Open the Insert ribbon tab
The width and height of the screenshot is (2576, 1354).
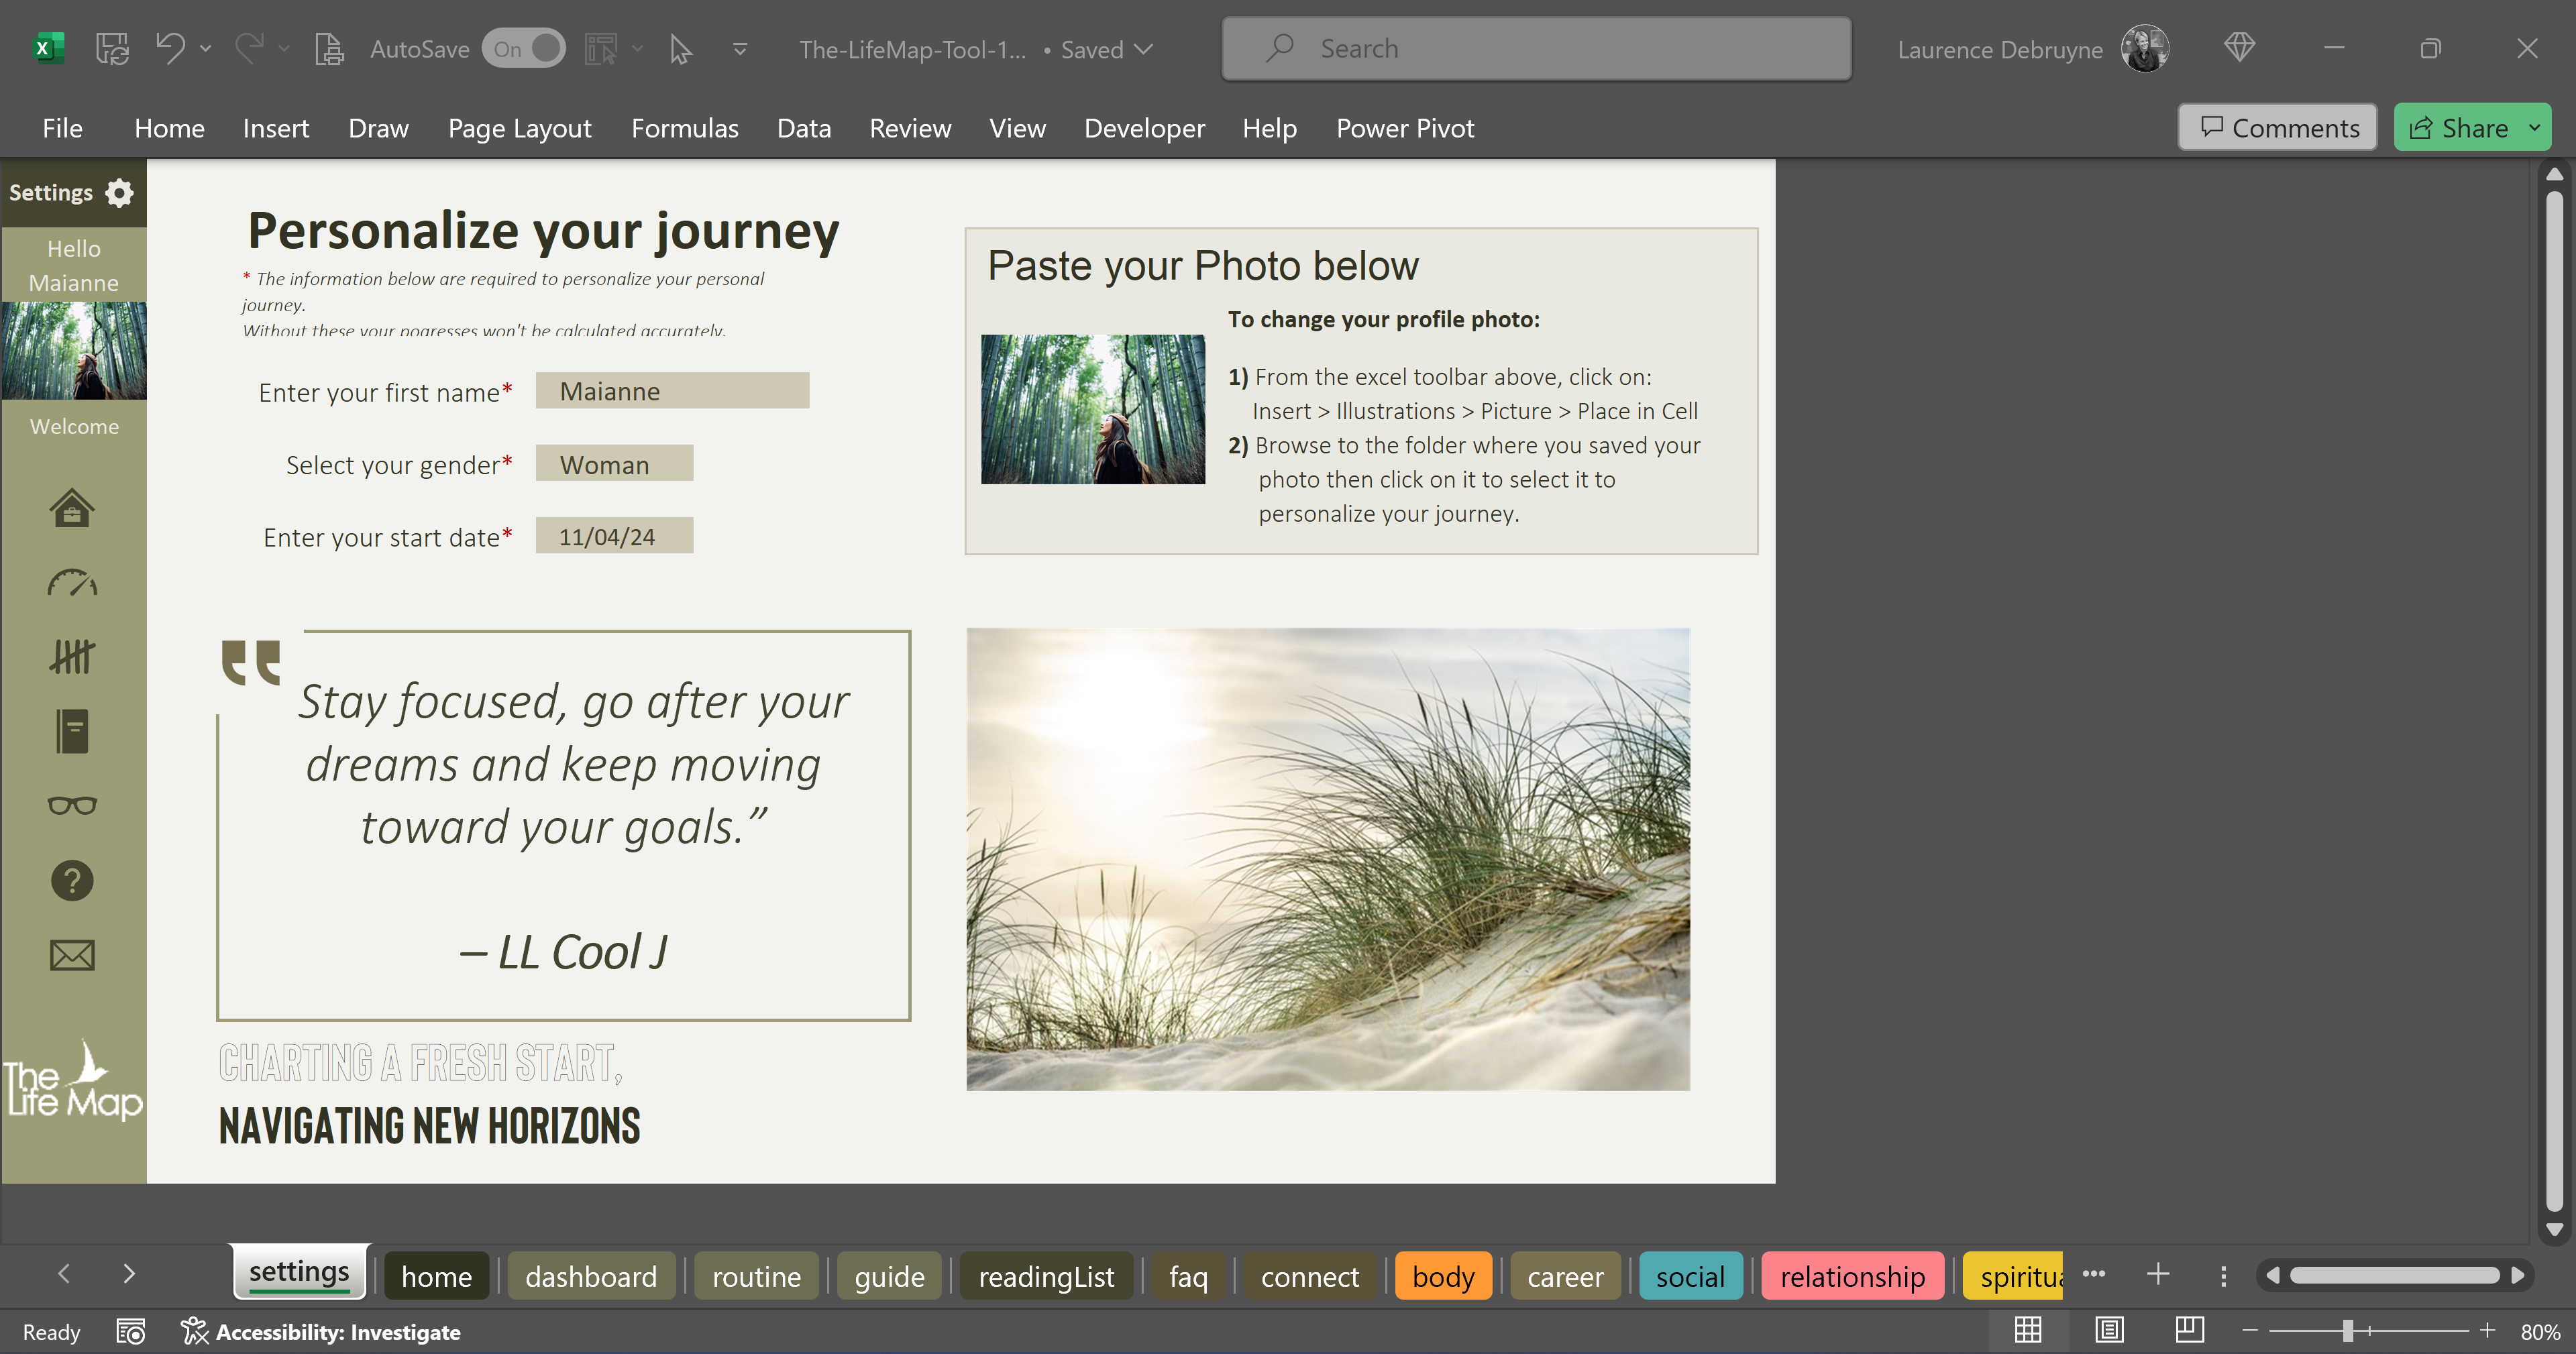coord(276,128)
